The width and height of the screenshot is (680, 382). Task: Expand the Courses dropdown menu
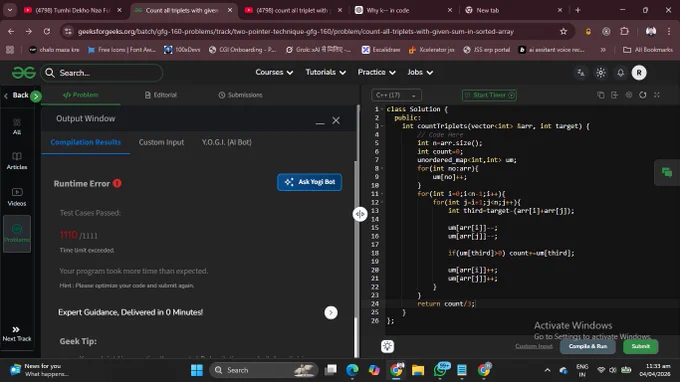click(274, 72)
